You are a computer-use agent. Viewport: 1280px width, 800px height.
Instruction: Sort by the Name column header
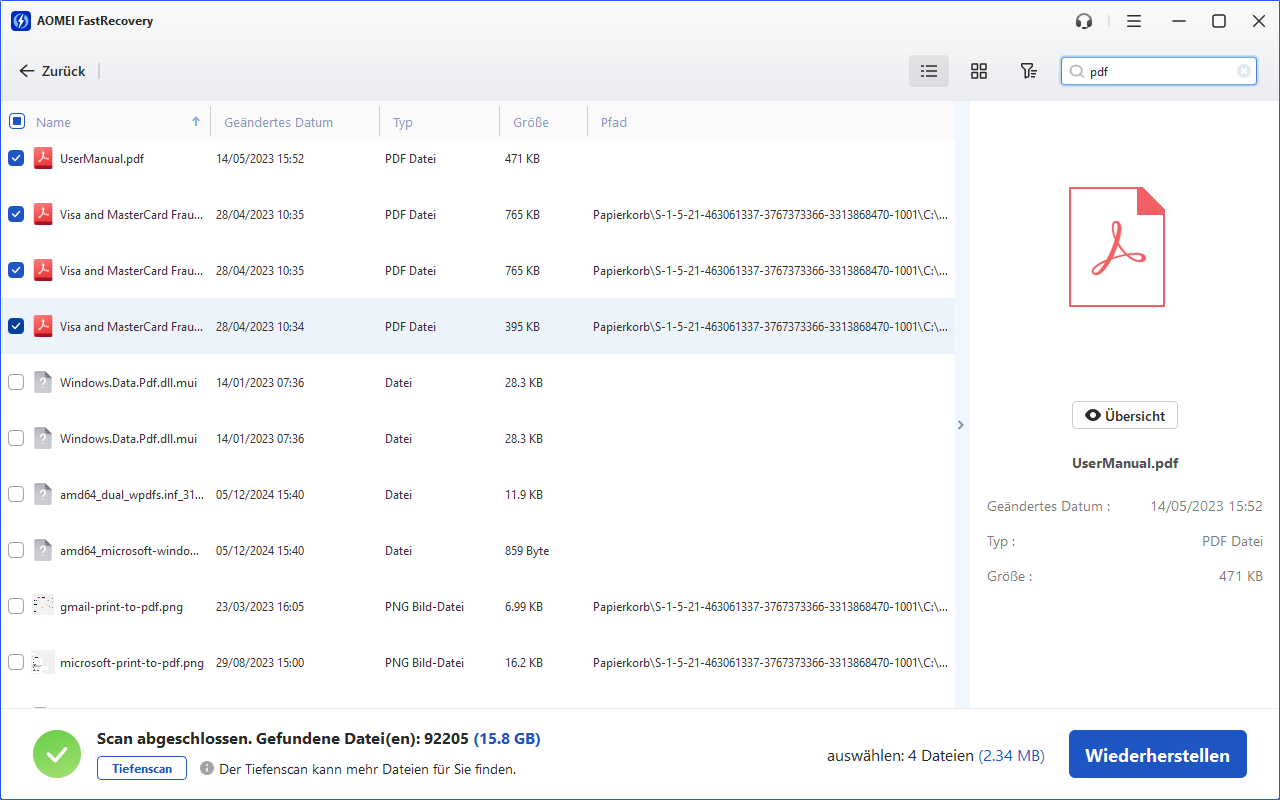(x=53, y=122)
